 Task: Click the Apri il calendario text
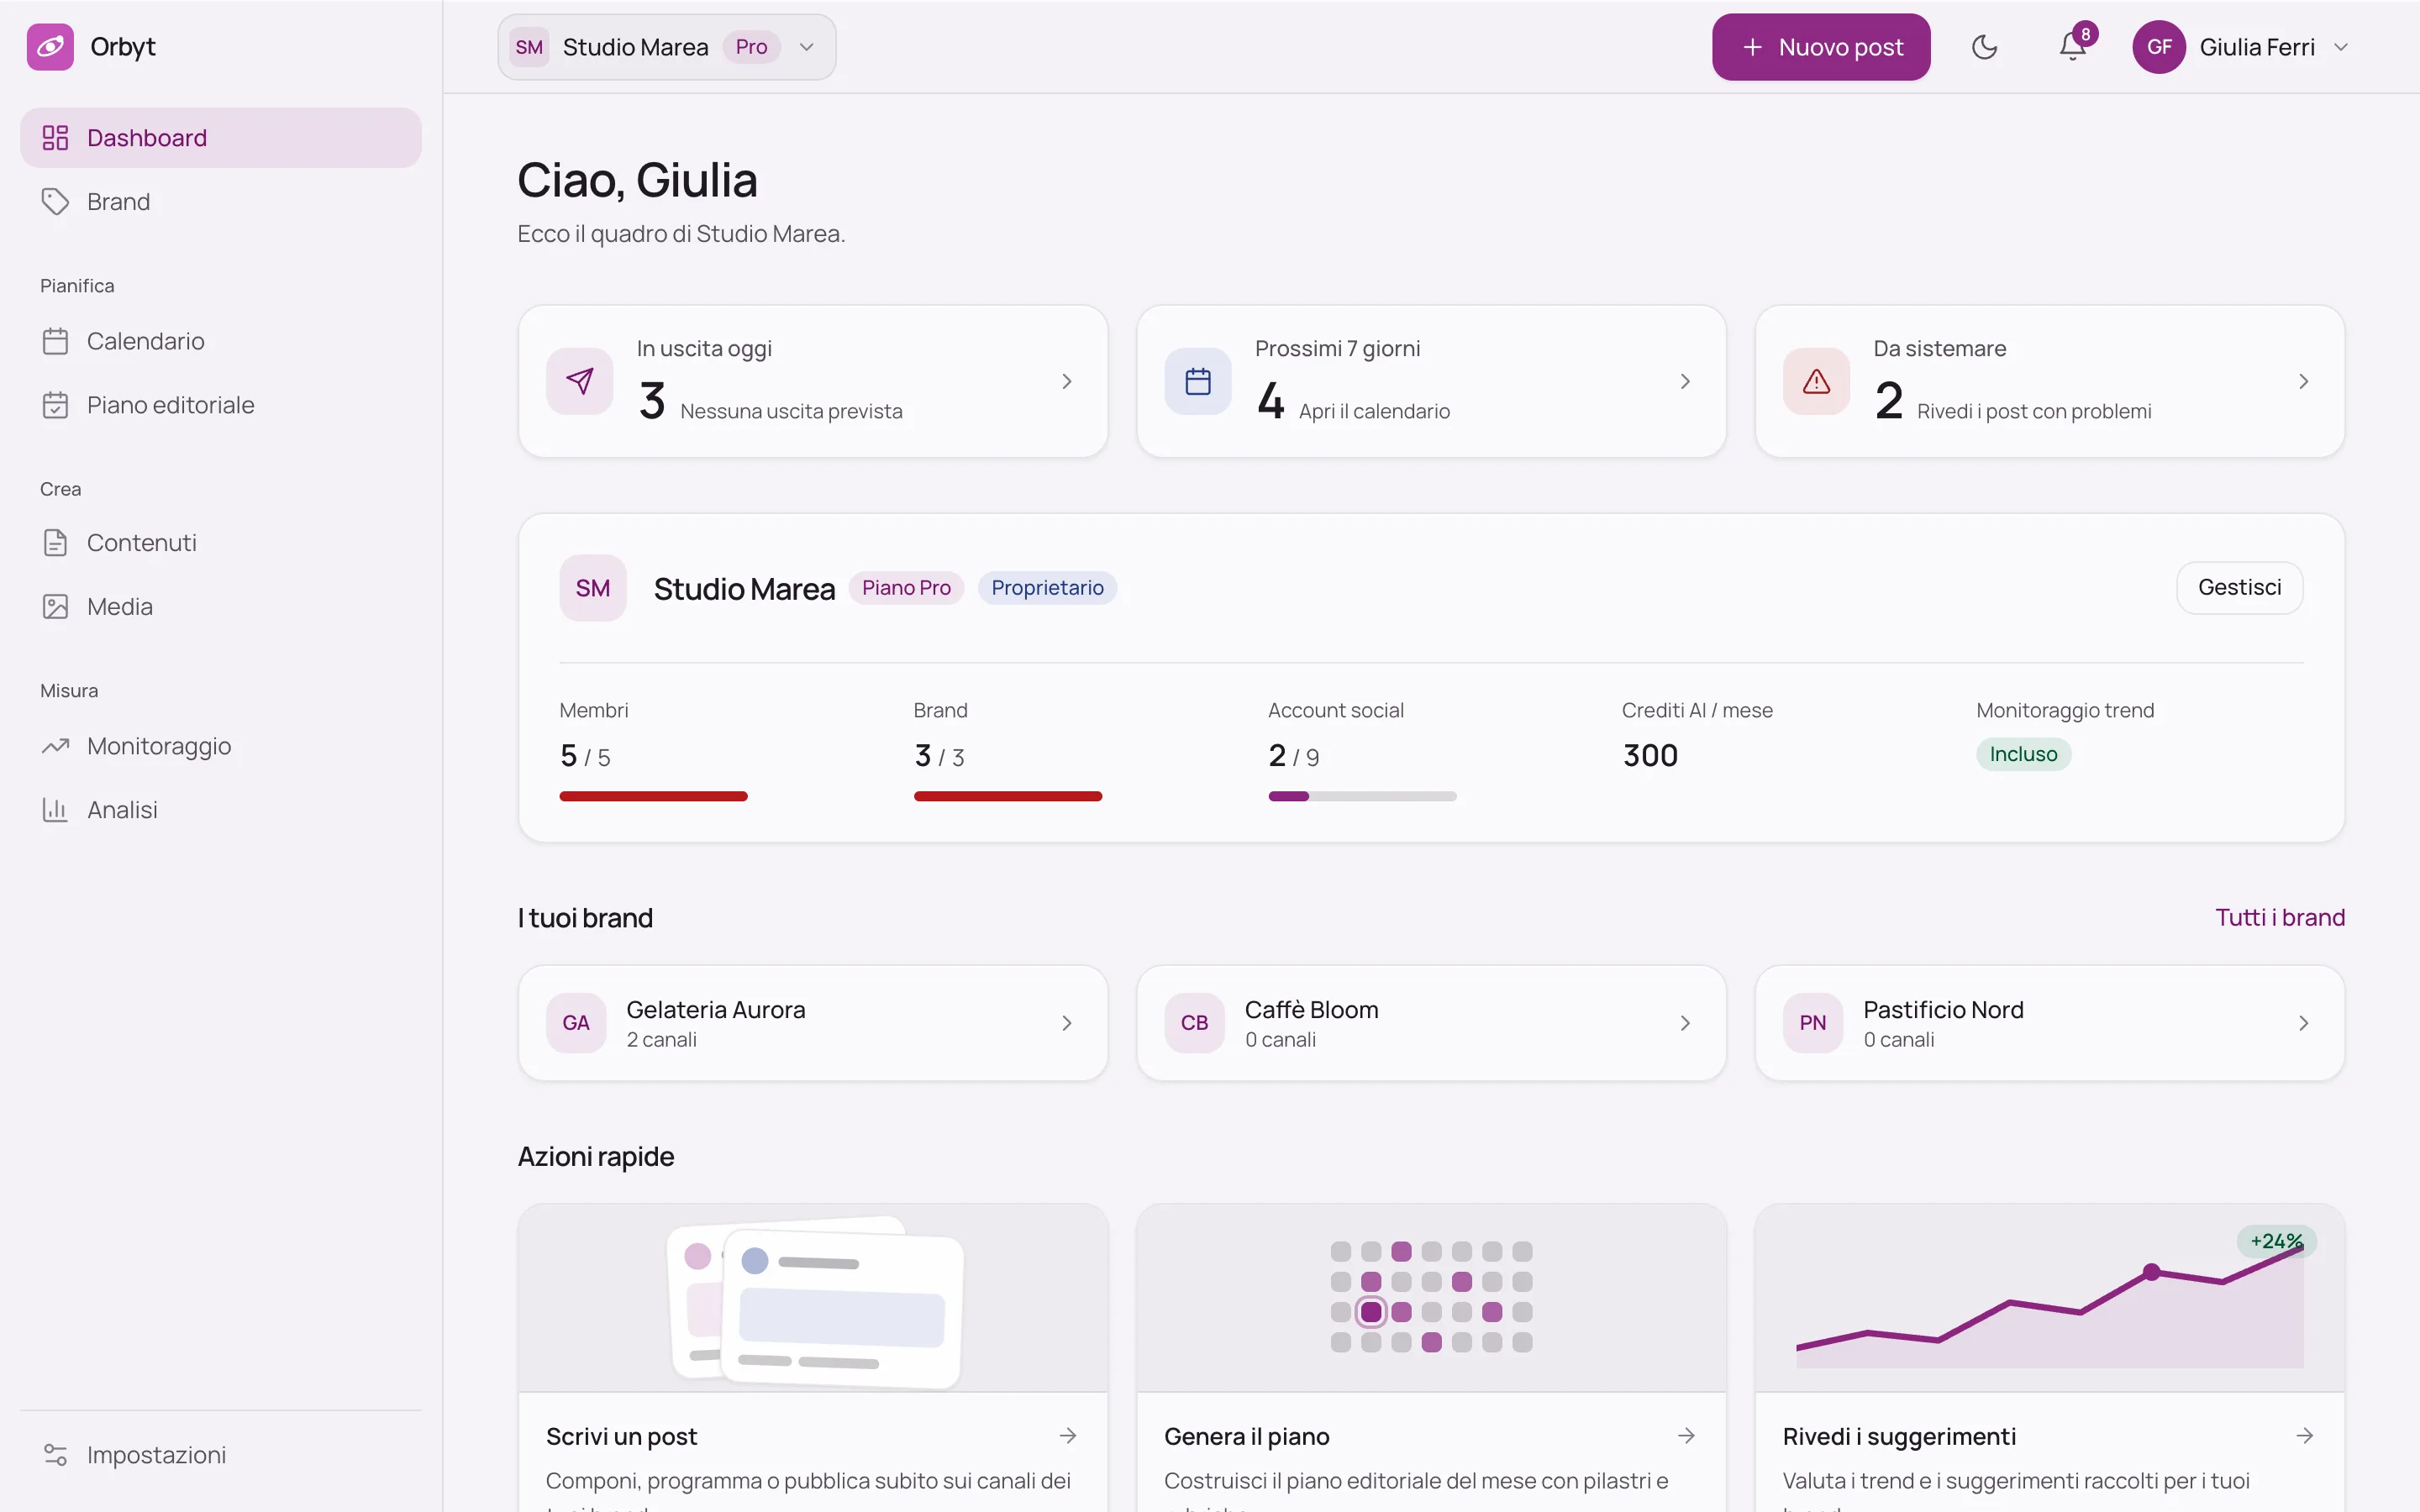click(1374, 411)
